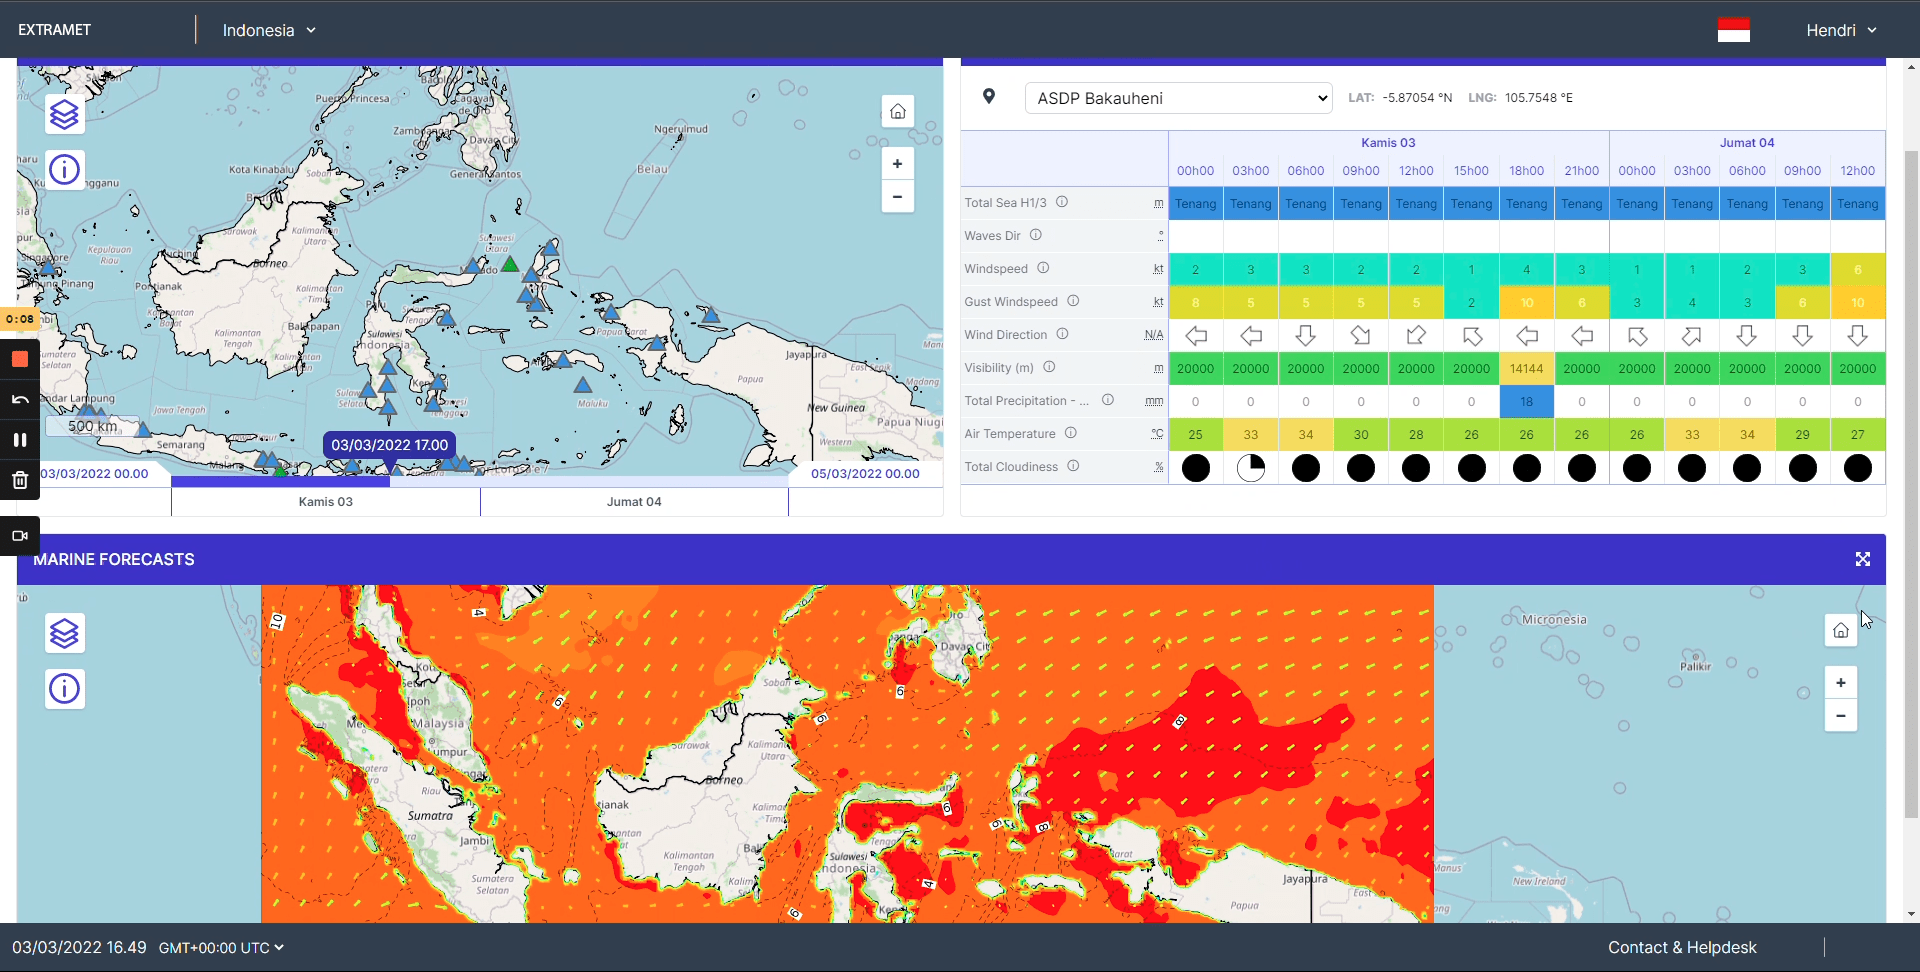Click the home icon on the map
This screenshot has height=972, width=1920.
pyautogui.click(x=897, y=110)
